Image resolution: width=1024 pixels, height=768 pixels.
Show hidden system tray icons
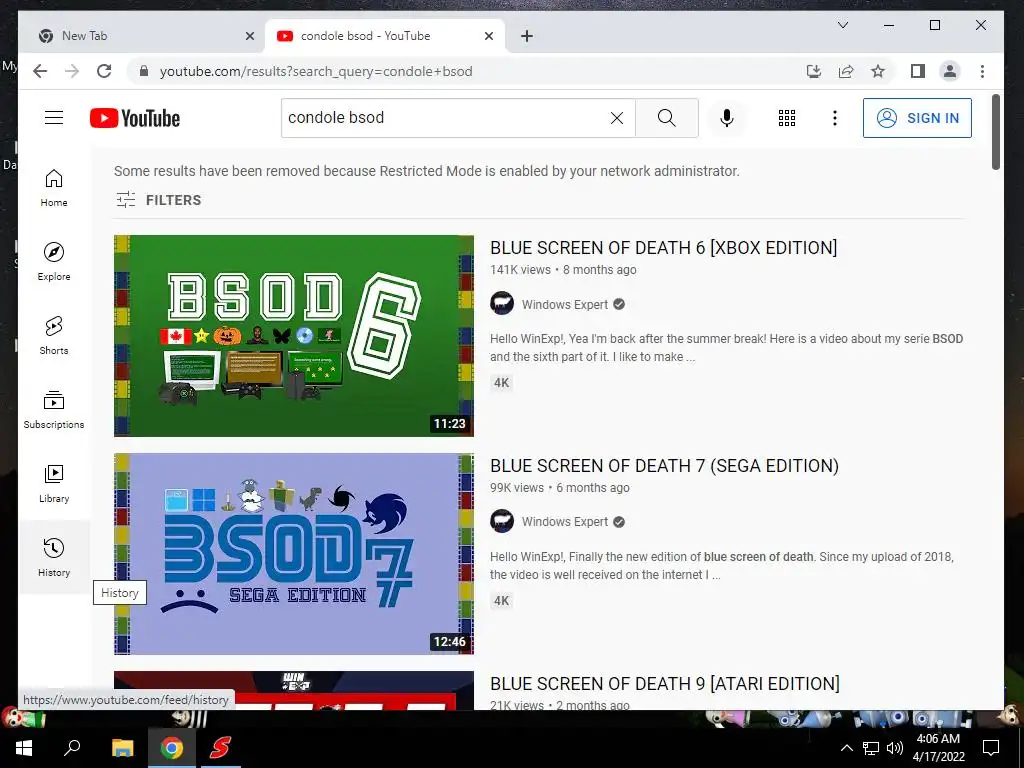(x=846, y=748)
